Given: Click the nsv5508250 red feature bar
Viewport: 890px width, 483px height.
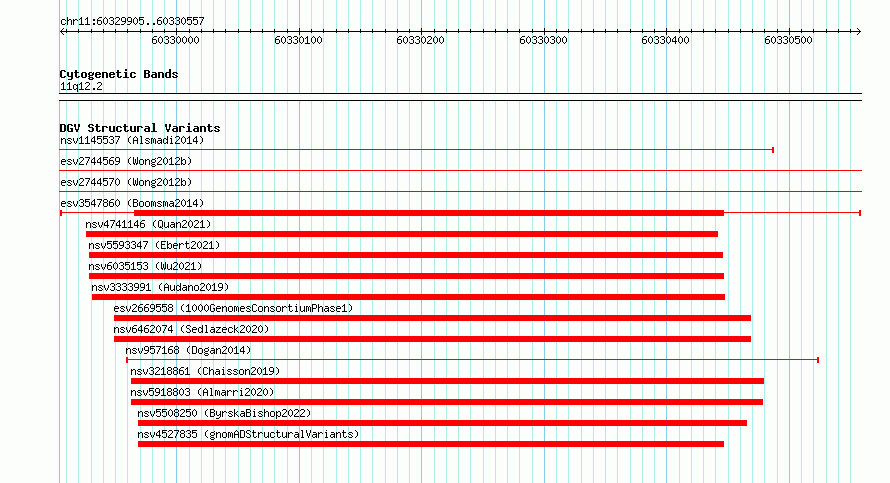Looking at the screenshot, I should coord(442,423).
